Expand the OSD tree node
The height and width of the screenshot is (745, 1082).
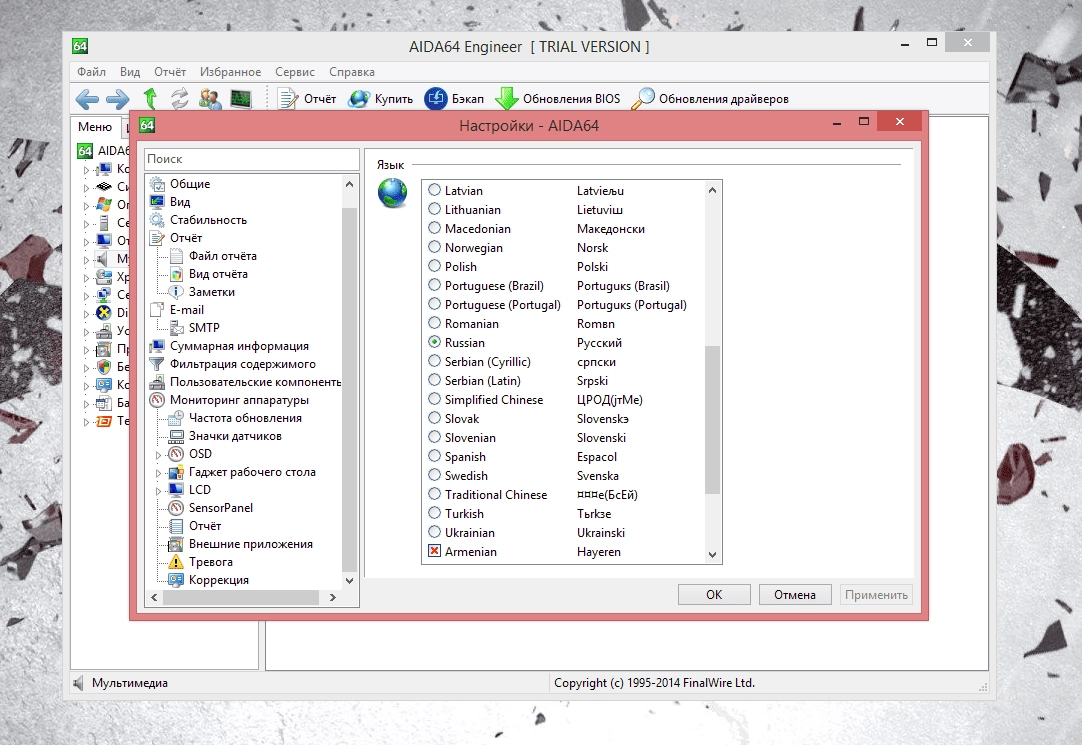click(158, 455)
